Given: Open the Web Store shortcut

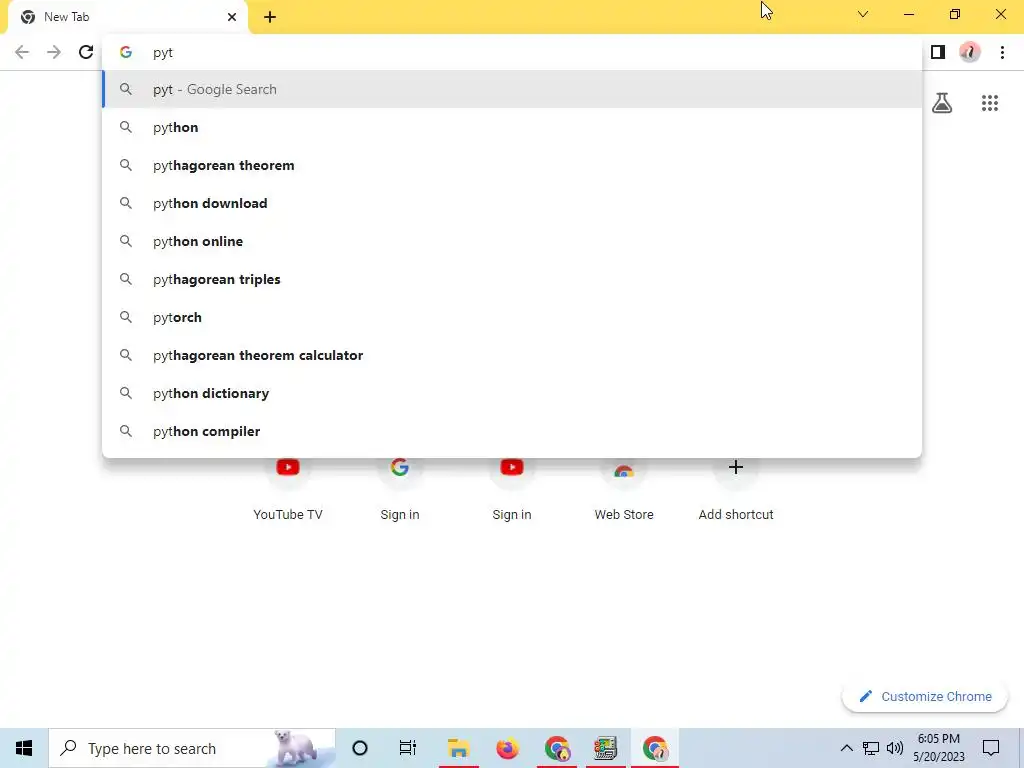Looking at the screenshot, I should 624,490.
